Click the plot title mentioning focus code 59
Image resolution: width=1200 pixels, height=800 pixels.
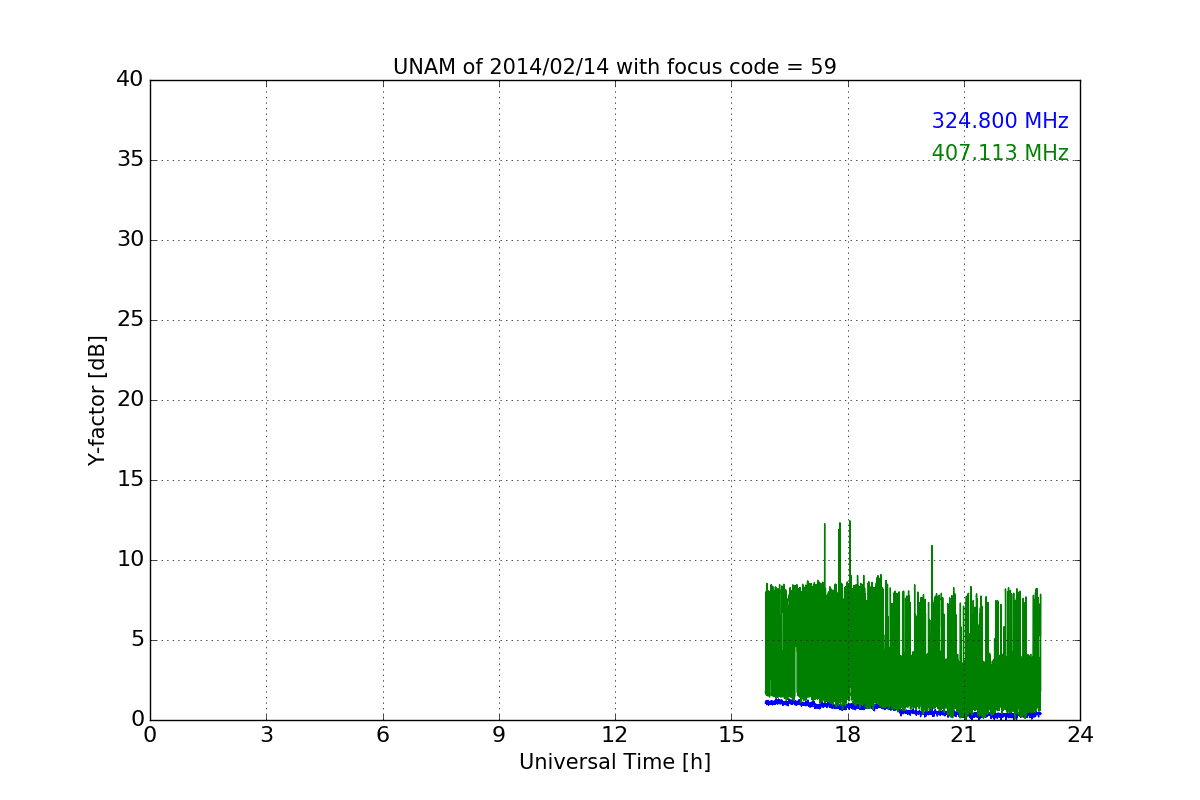614,67
